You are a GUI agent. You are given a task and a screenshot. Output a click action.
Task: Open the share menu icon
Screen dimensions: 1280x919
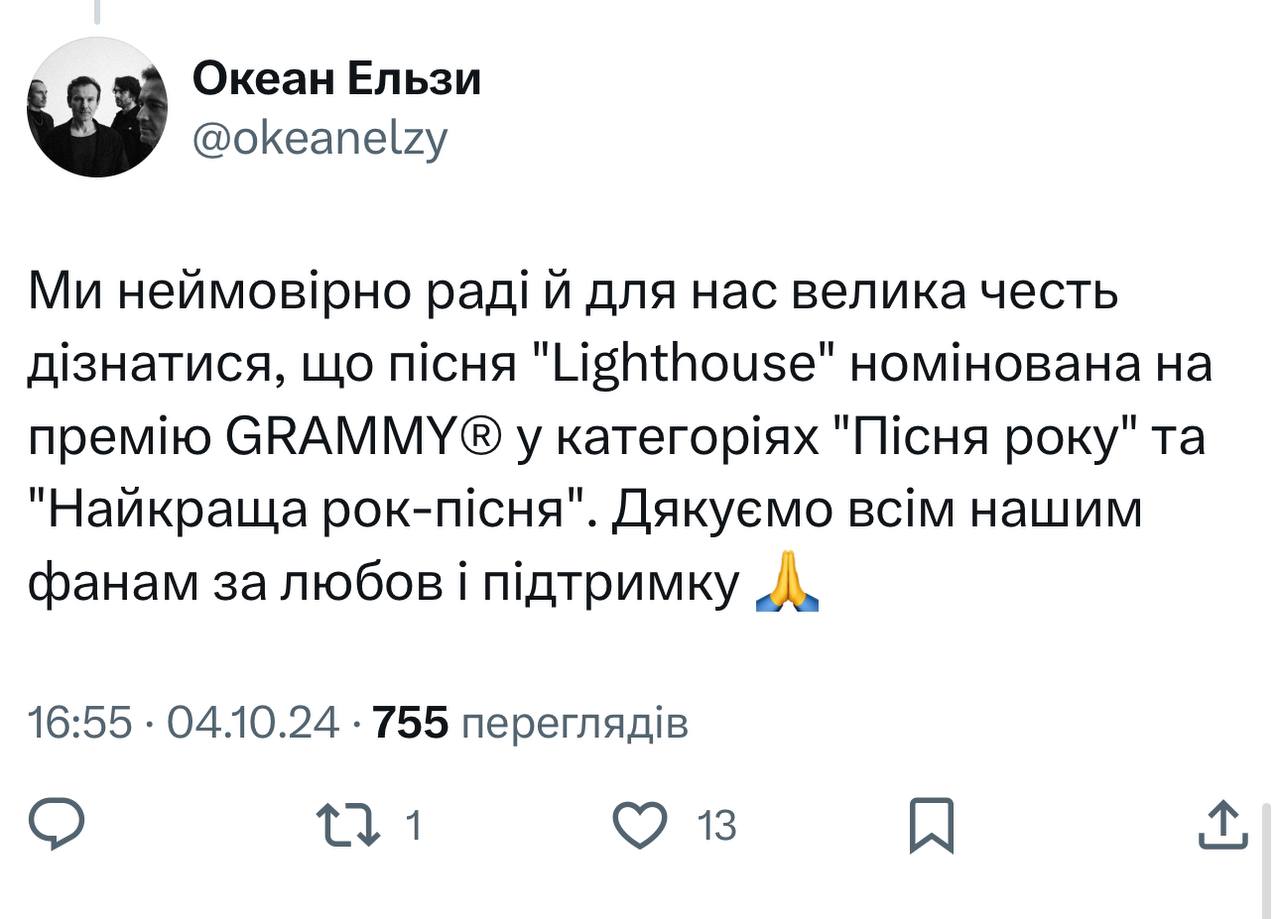[x=1223, y=826]
